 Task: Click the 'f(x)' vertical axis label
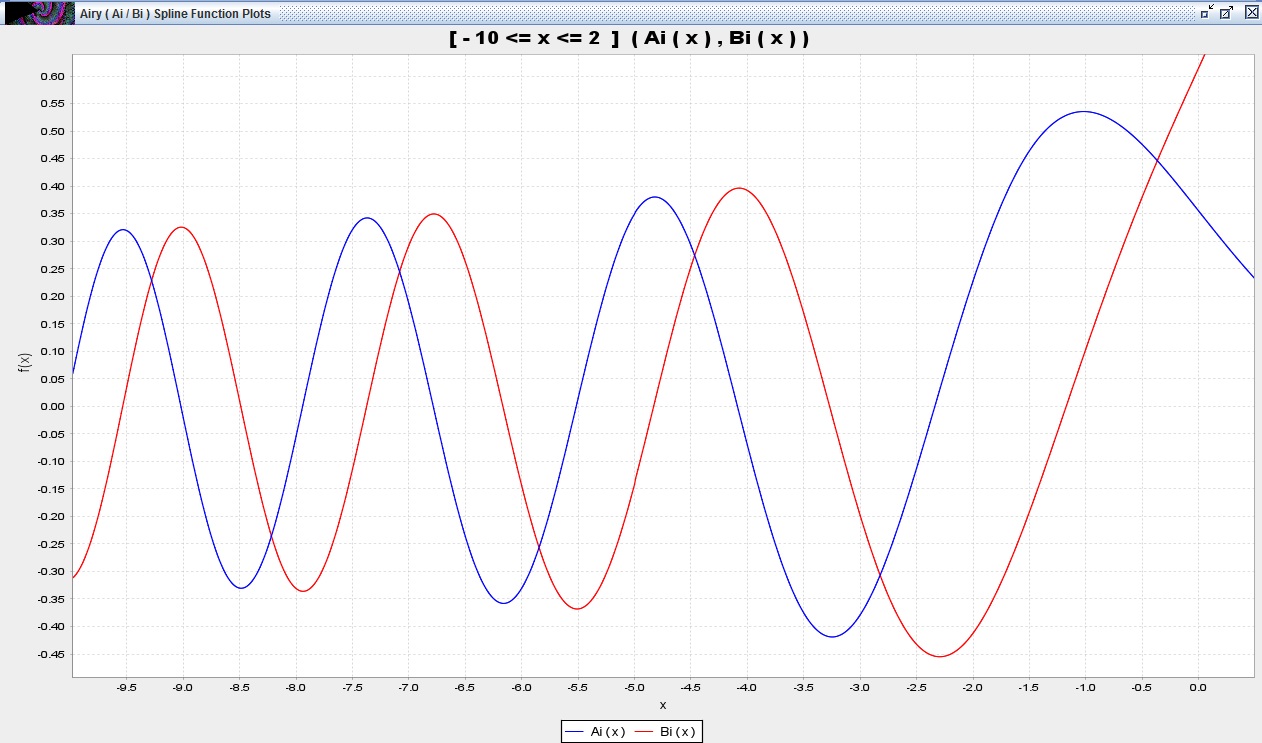[x=25, y=365]
